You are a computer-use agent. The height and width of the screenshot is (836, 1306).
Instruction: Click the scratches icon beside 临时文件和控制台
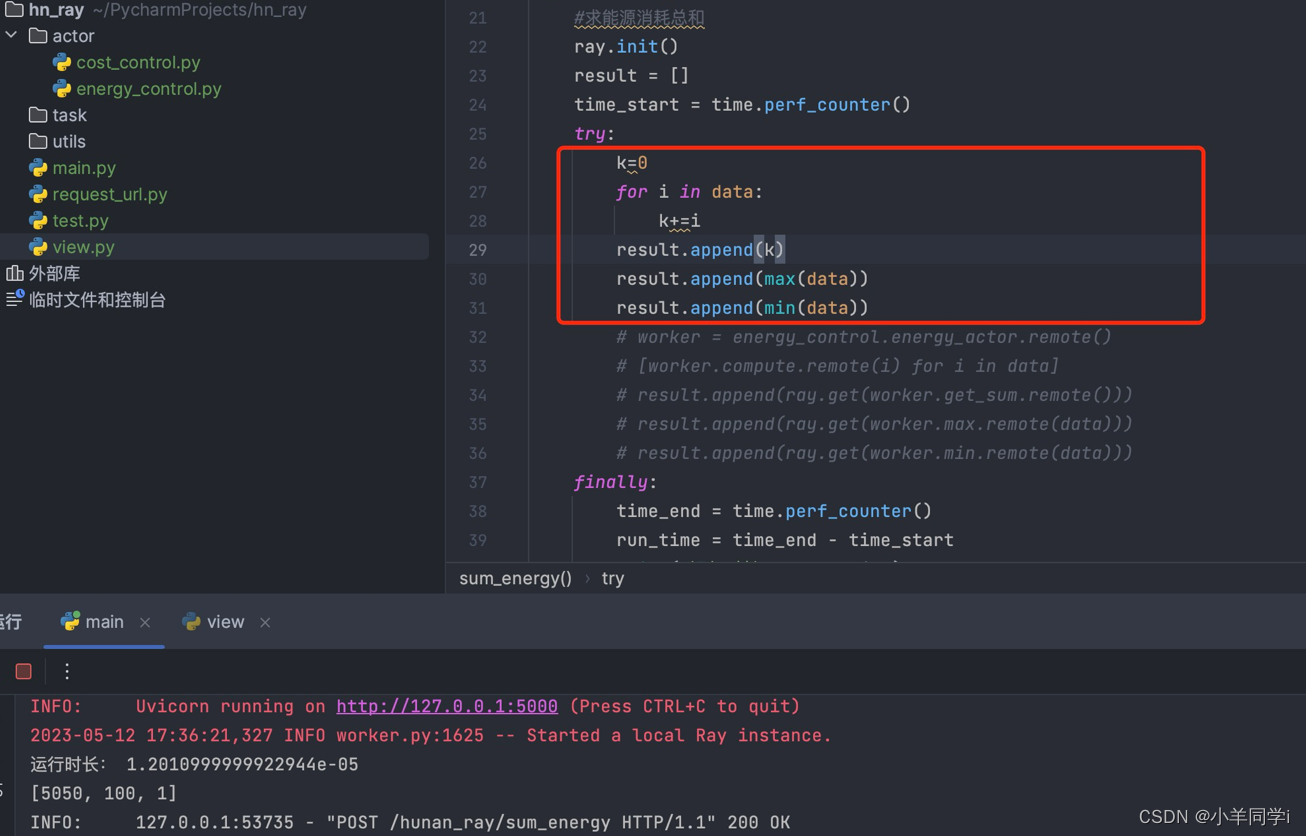click(x=14, y=299)
